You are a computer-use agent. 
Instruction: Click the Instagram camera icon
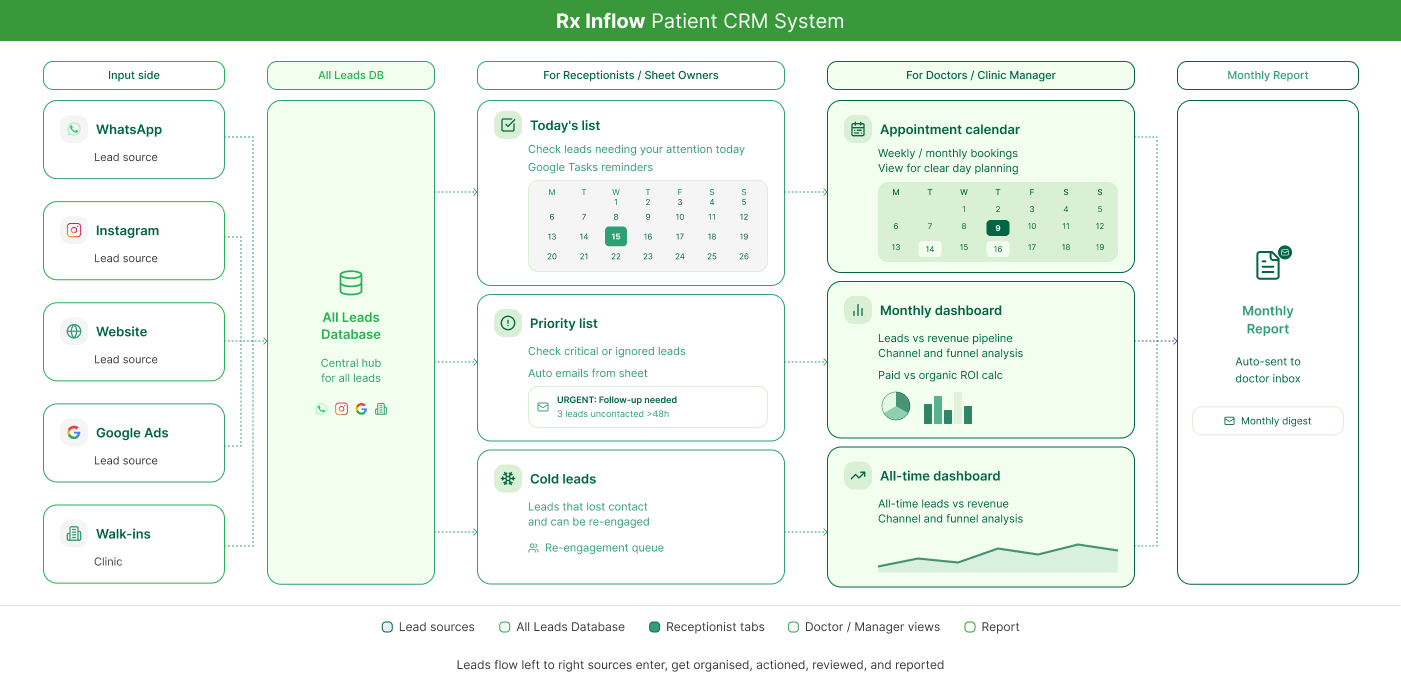[74, 230]
